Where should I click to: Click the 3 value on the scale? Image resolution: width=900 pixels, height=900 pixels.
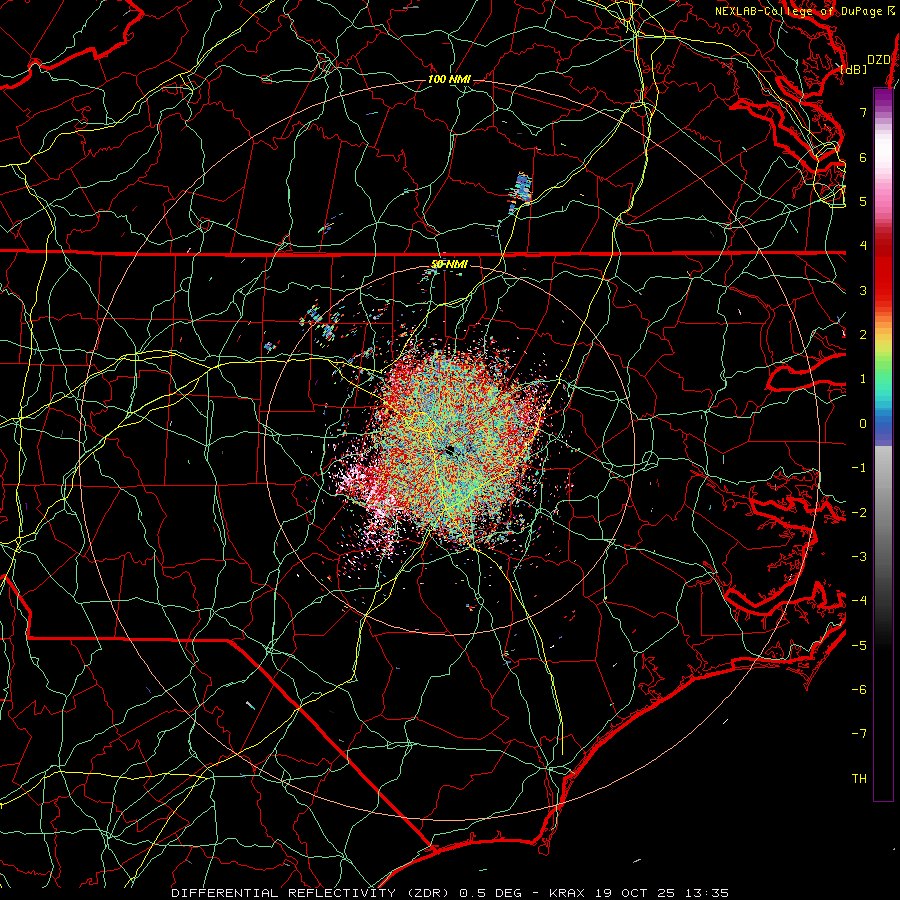coord(863,290)
